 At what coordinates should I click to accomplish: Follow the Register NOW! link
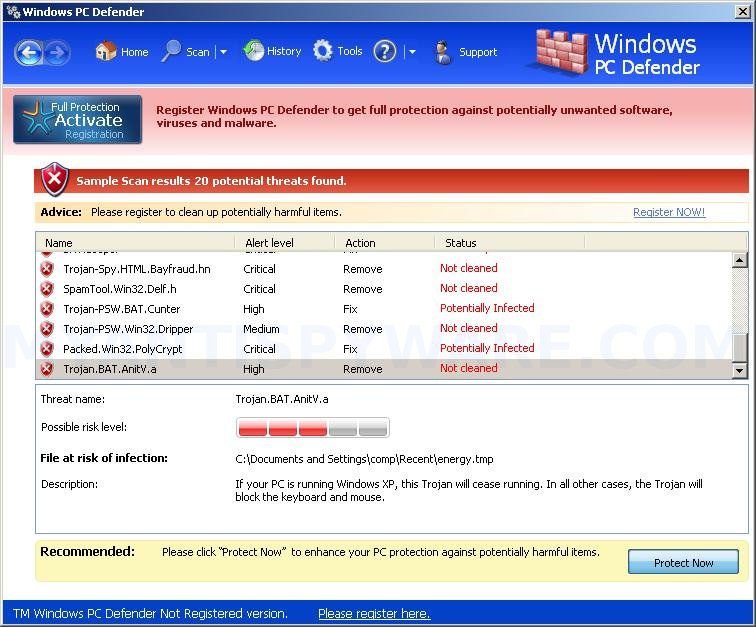[669, 212]
